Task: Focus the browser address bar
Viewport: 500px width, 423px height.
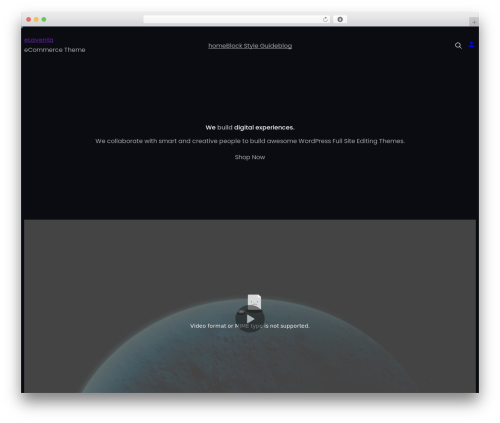Action: point(237,20)
